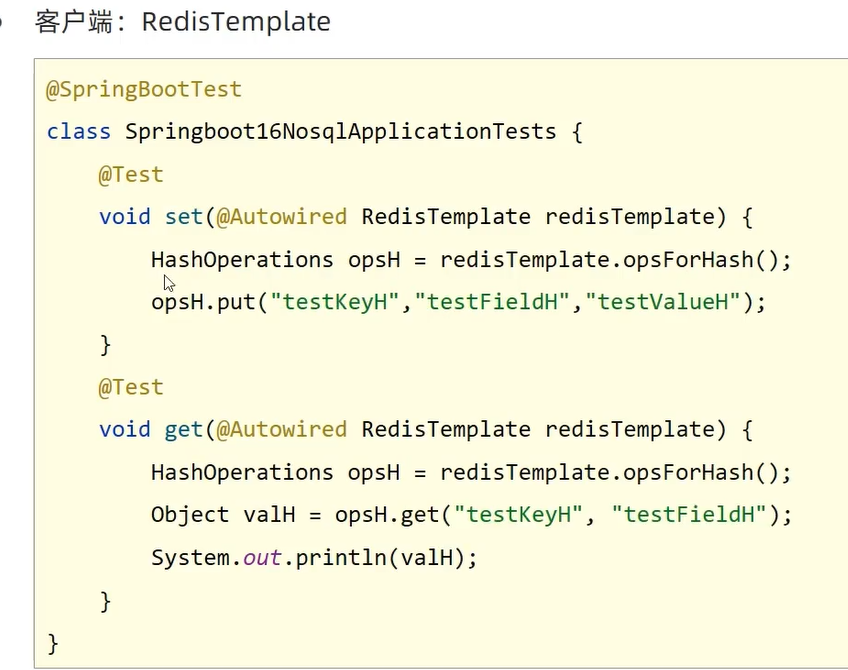848x670 pixels.
Task: Click the @Test annotation above get method
Action: (130, 387)
